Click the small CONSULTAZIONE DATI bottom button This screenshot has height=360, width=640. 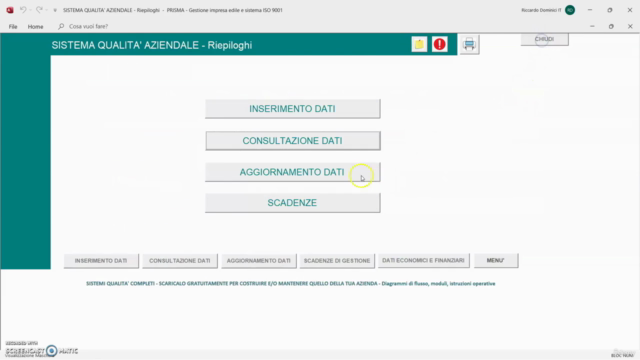180,260
